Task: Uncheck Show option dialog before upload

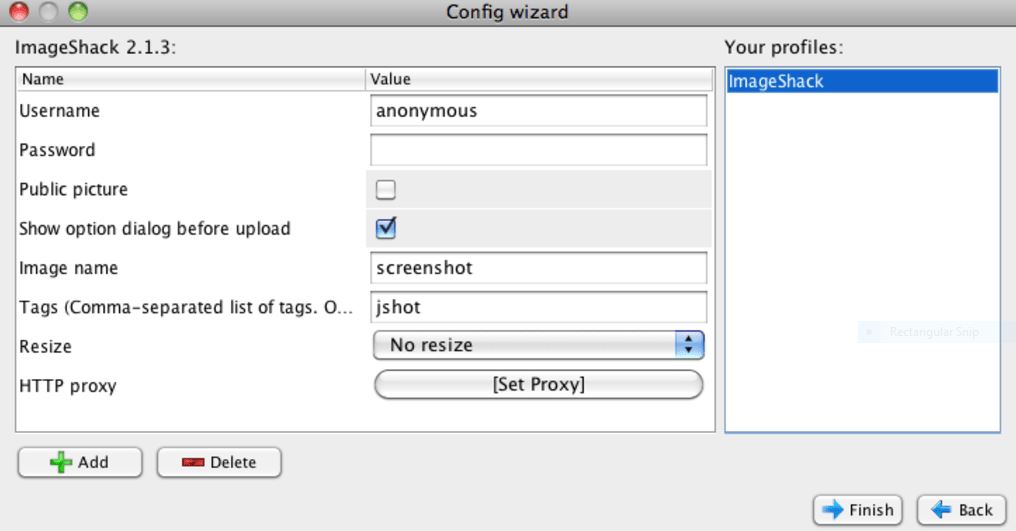Action: click(386, 228)
